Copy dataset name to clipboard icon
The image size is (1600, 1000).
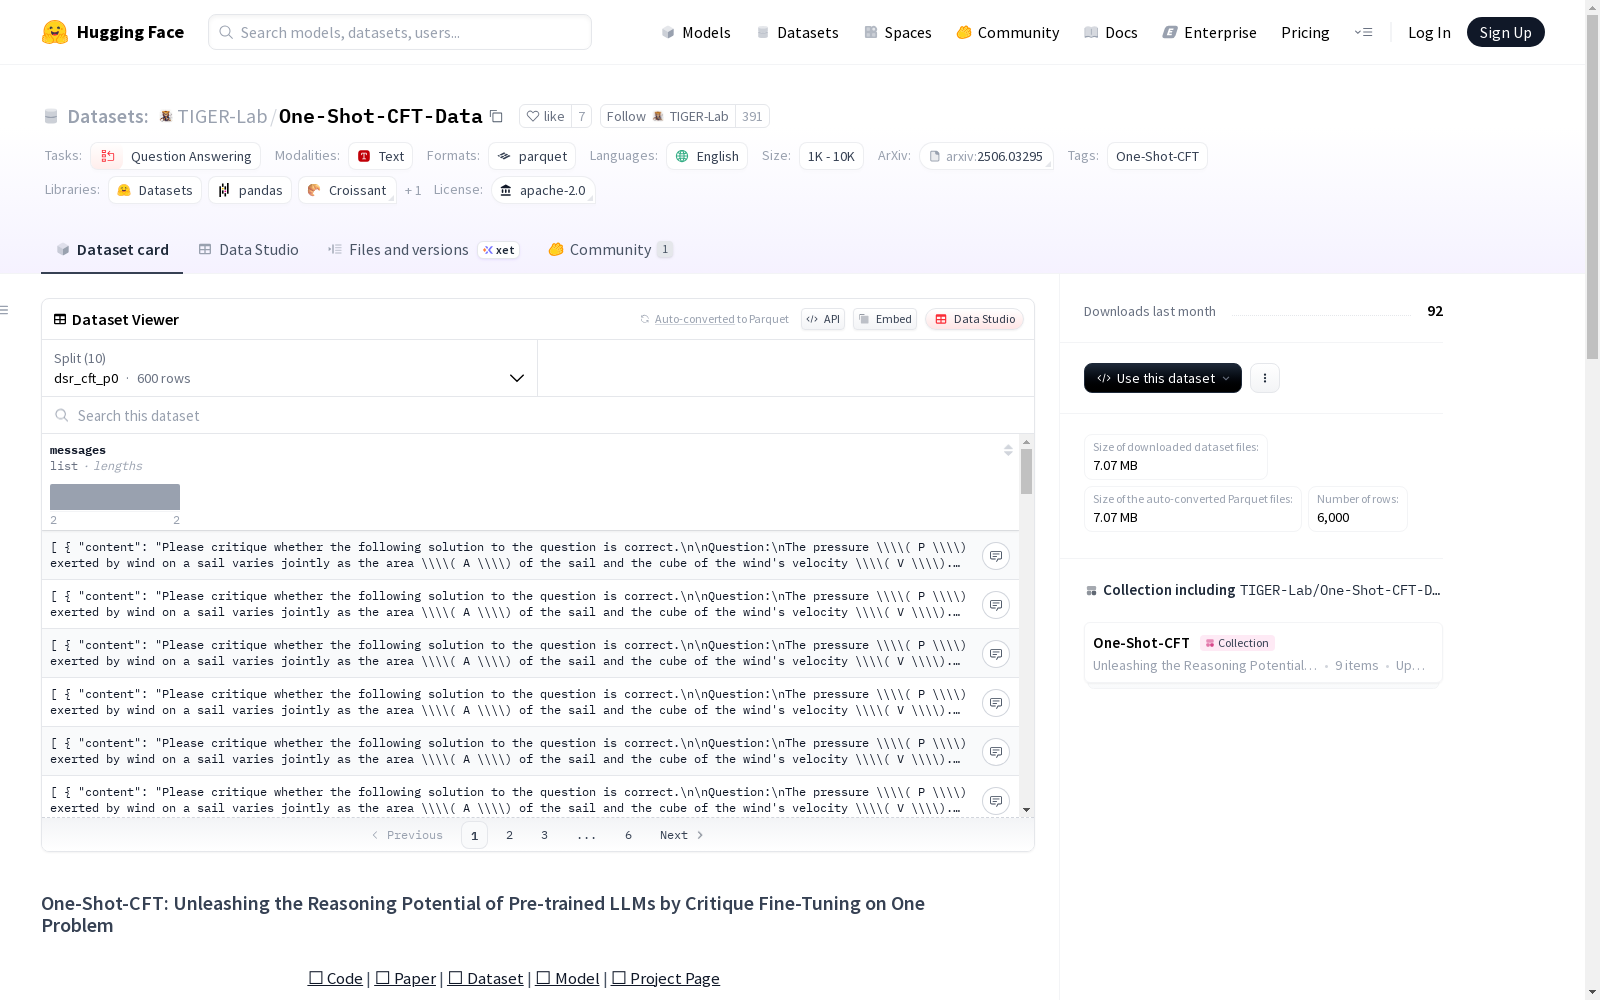coord(496,116)
